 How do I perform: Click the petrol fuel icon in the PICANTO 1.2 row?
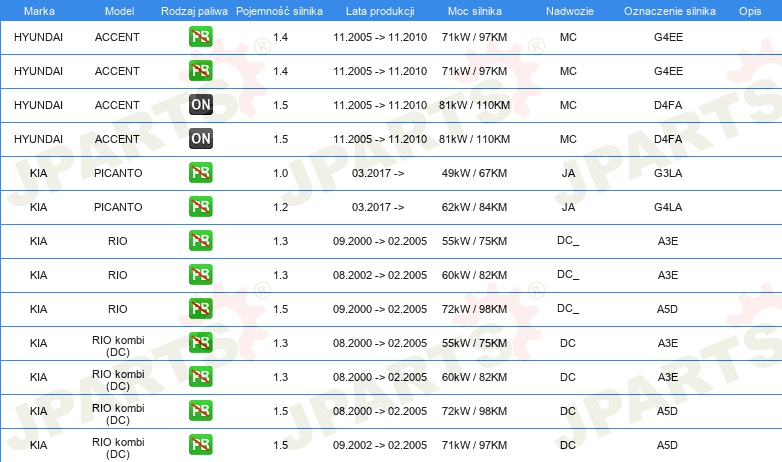200,207
